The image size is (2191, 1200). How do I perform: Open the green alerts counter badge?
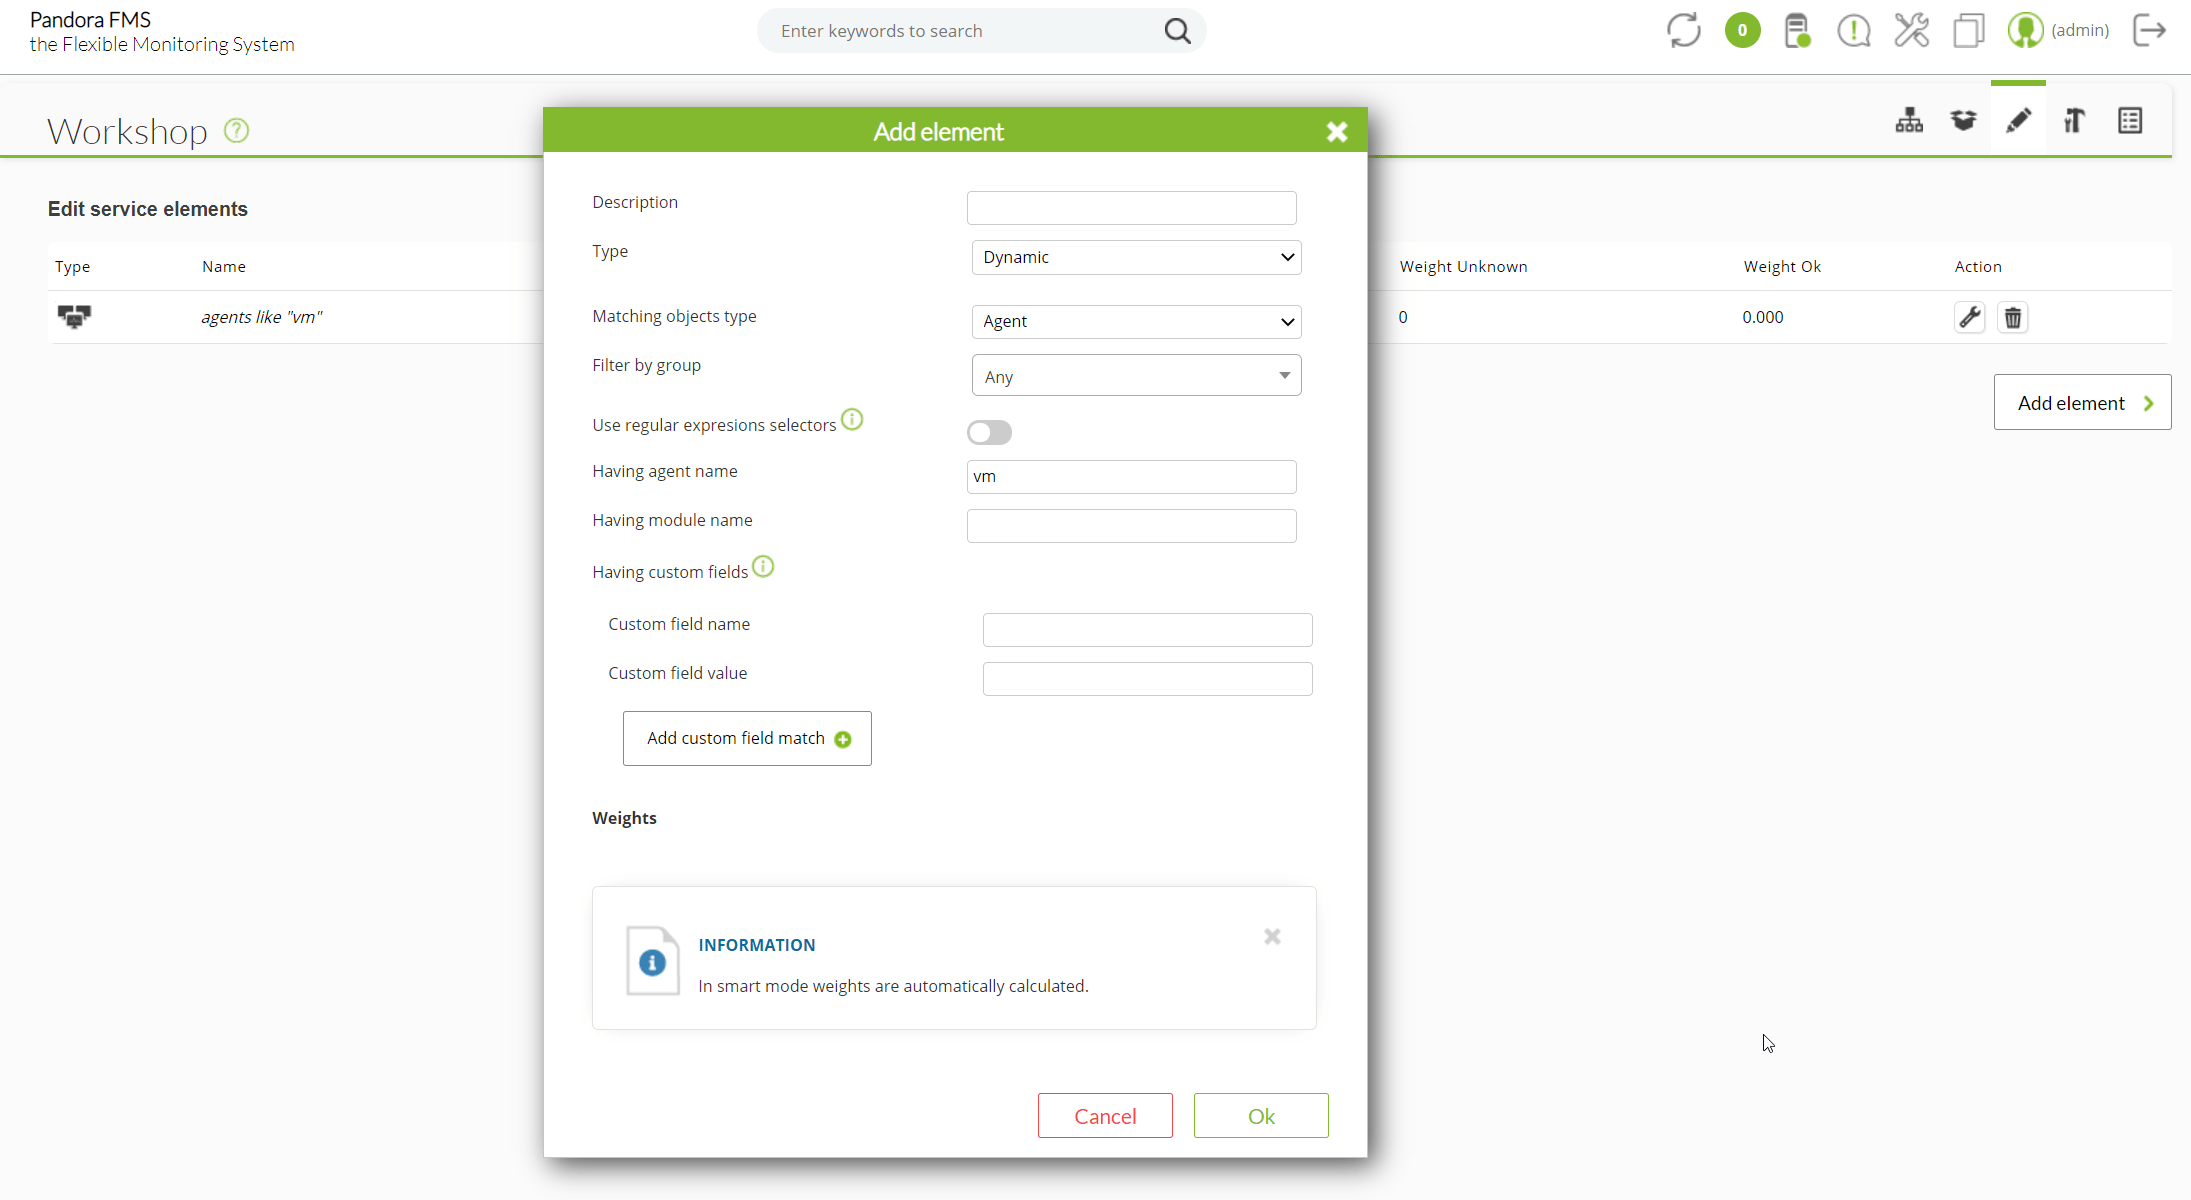tap(1742, 30)
